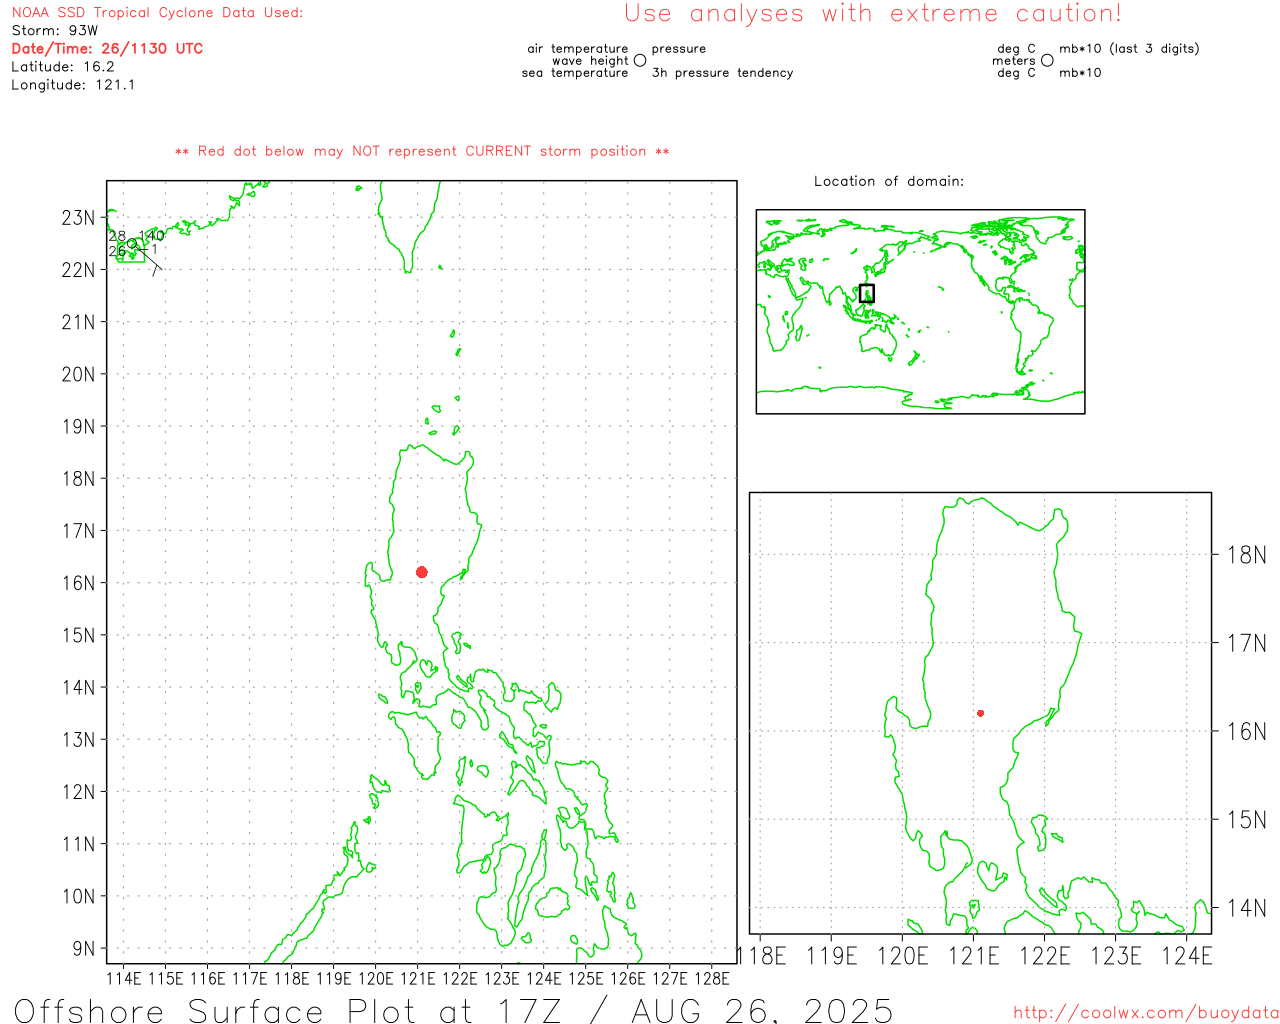
Task: Select 'Date/Time: 26/1130 UTC' text
Action: (107, 49)
